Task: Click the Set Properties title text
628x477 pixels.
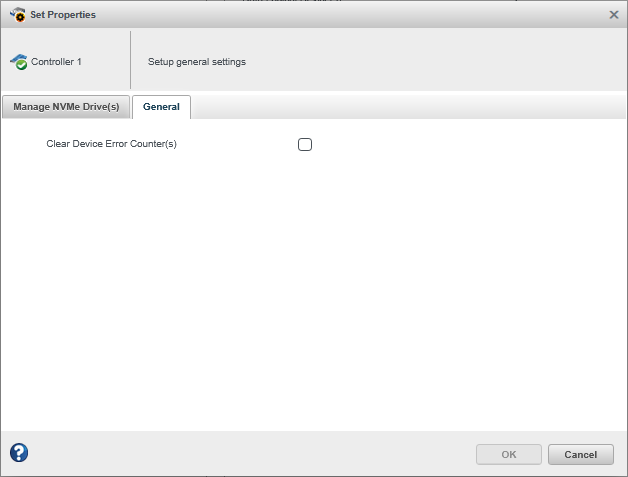Action: click(63, 15)
